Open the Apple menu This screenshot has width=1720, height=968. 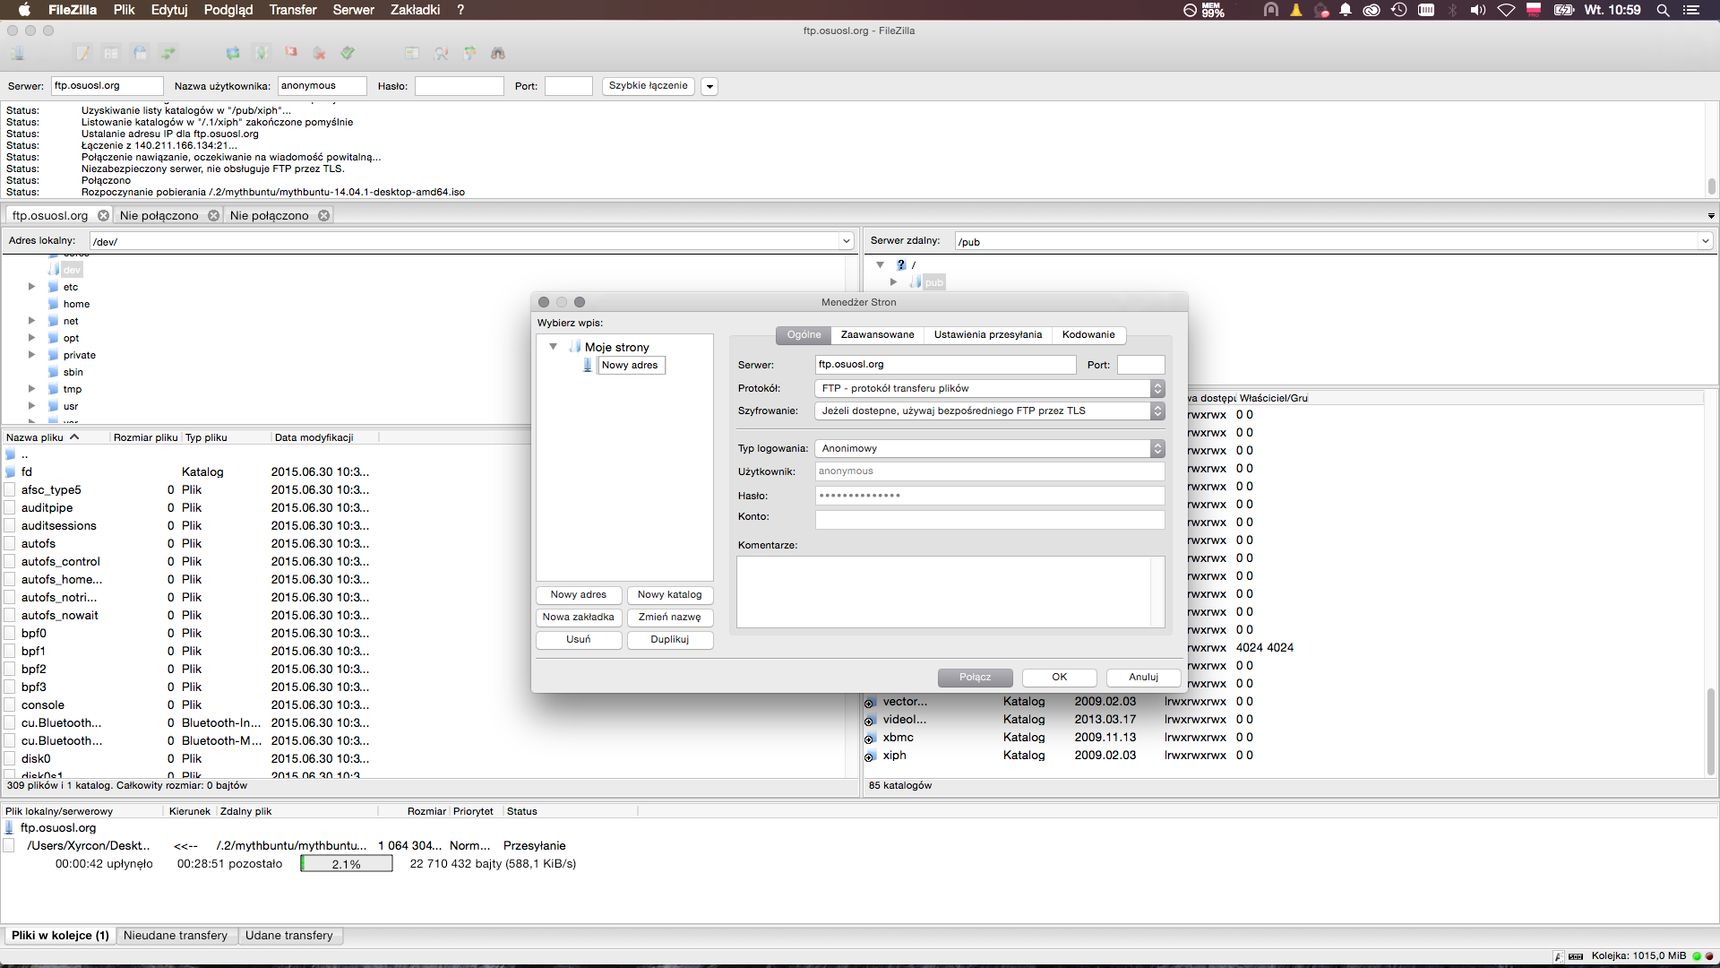pos(24,10)
